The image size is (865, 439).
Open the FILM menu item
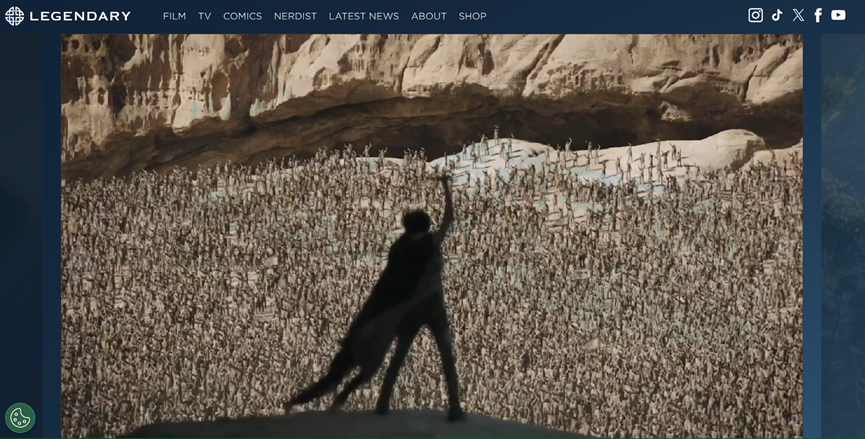(174, 16)
